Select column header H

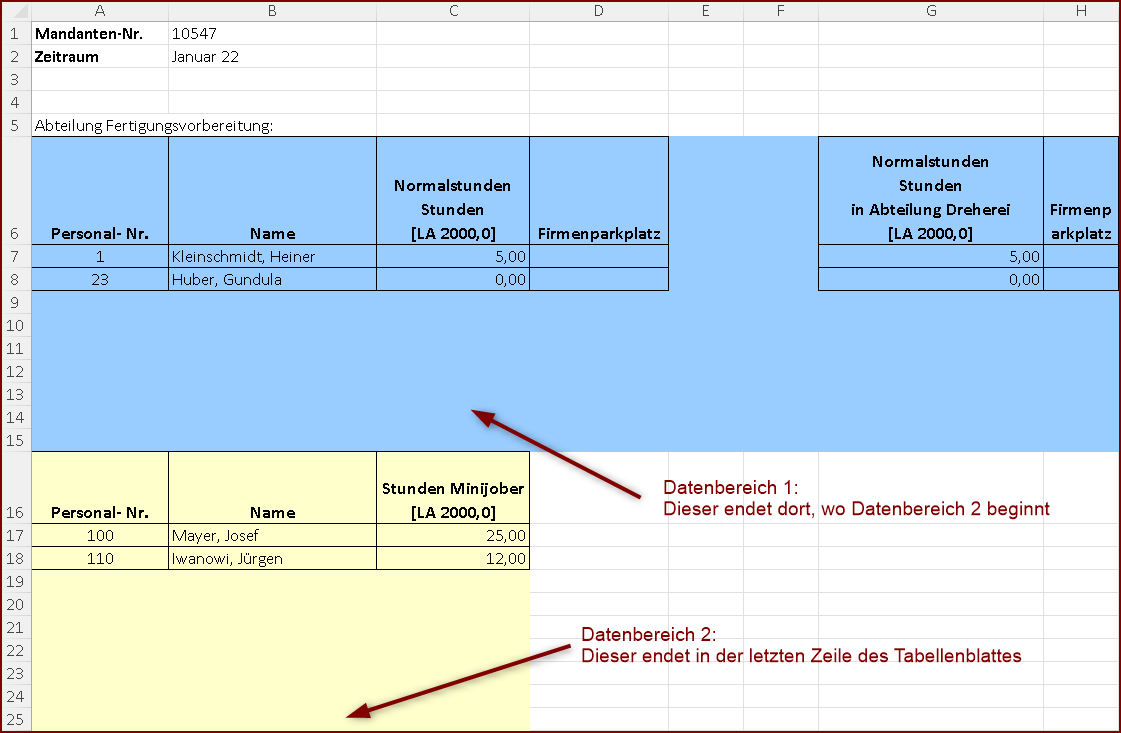pyautogui.click(x=1082, y=11)
